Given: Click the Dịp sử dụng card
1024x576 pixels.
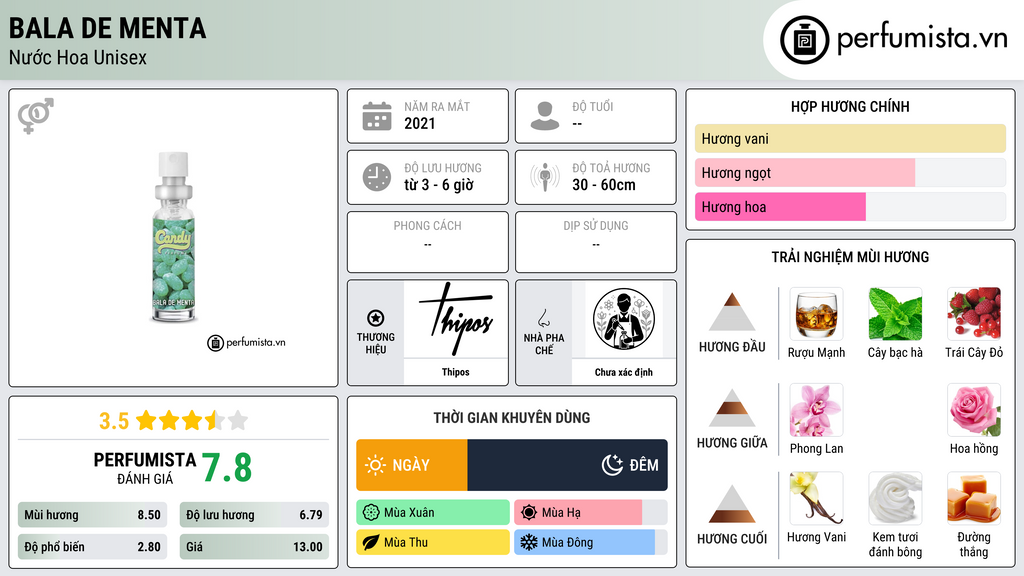Looking at the screenshot, I should [x=596, y=242].
